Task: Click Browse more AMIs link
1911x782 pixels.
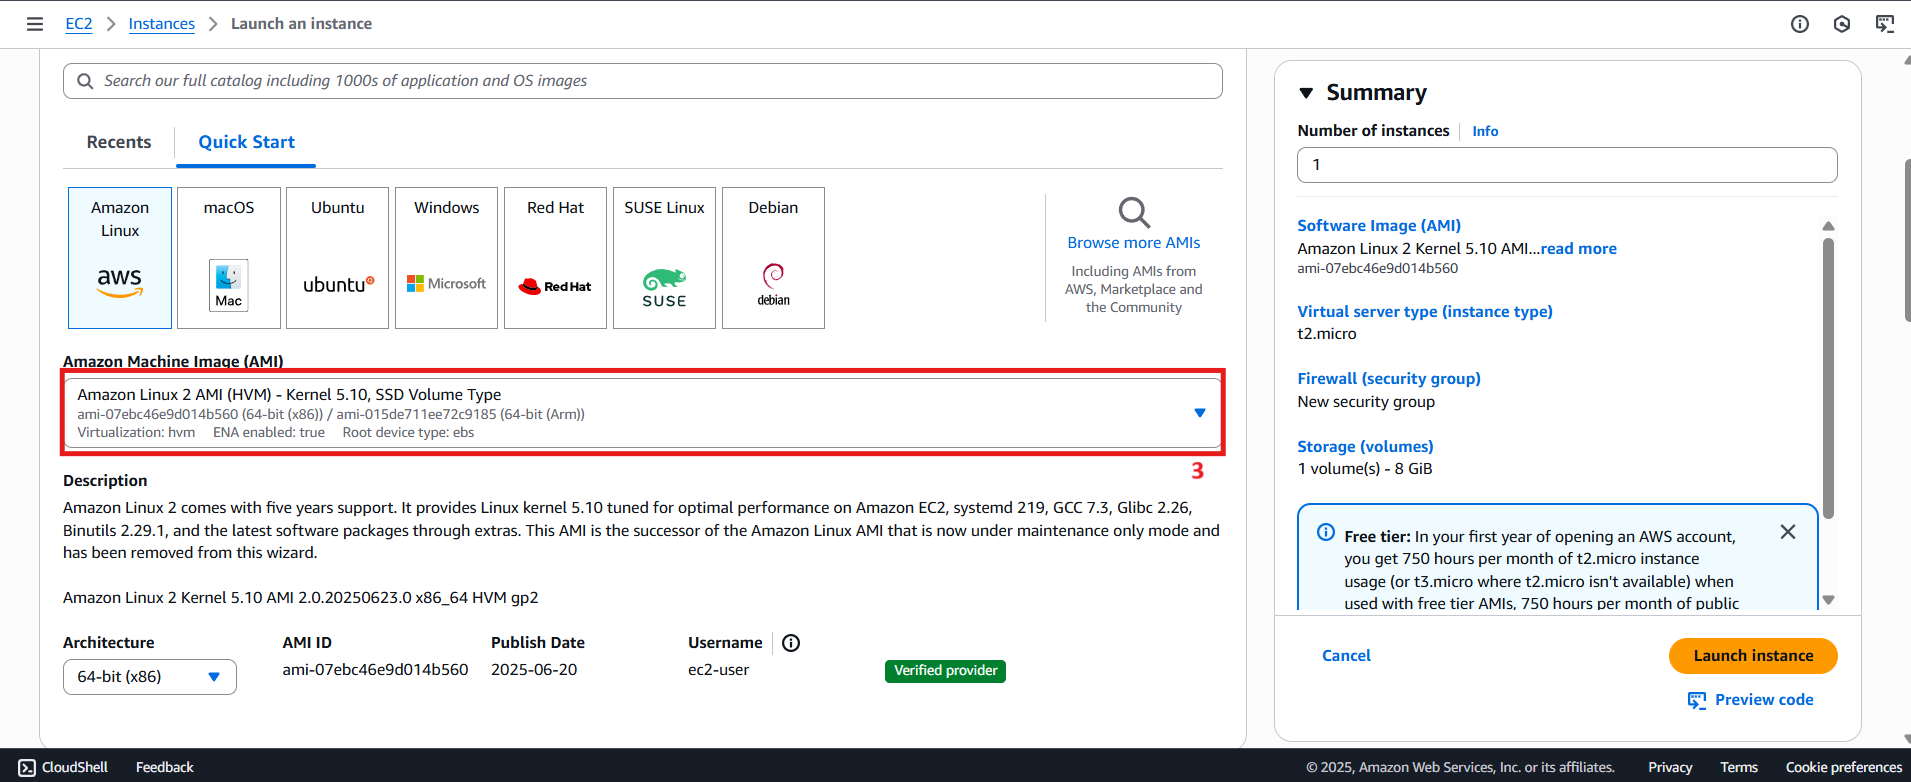Action: pyautogui.click(x=1134, y=243)
